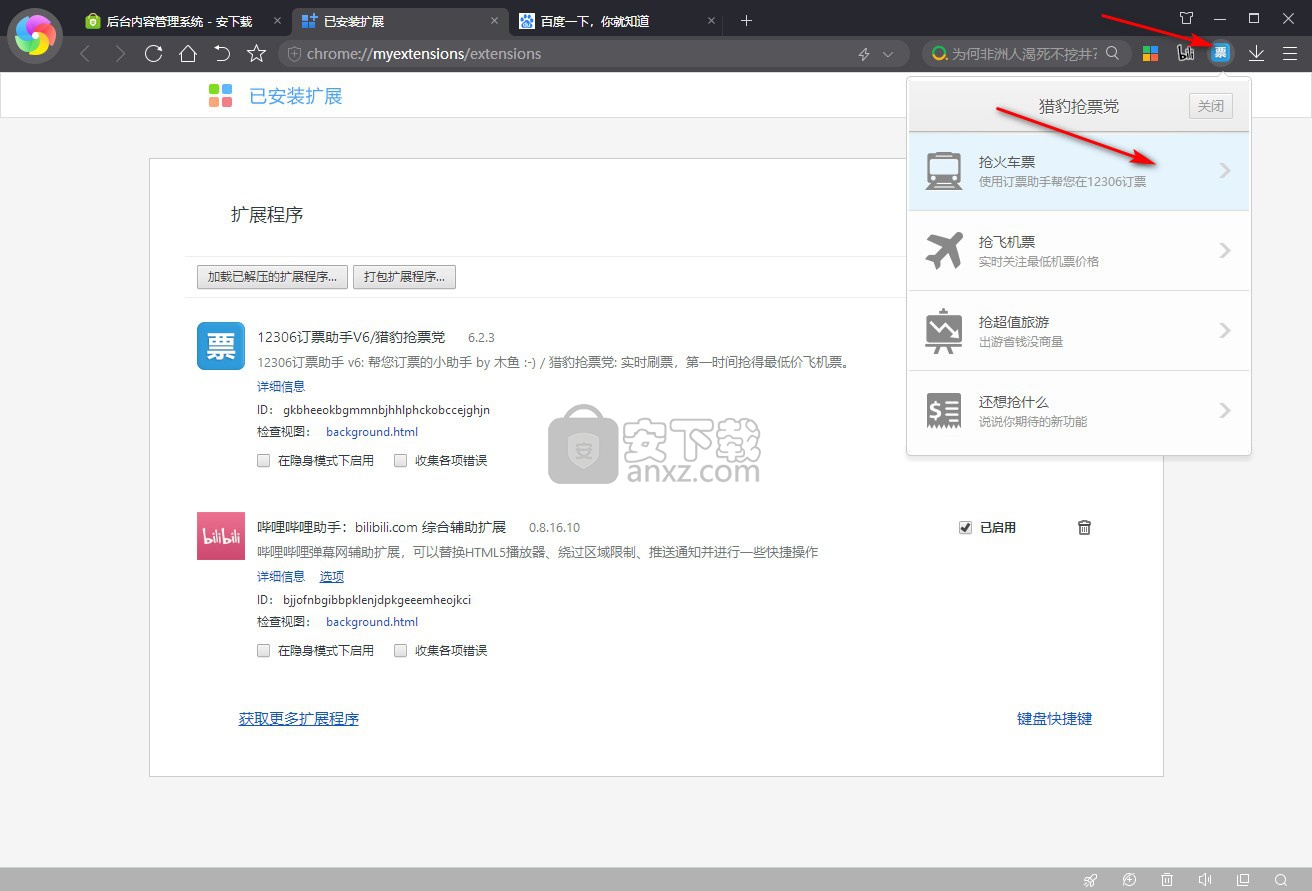The image size is (1312, 891).
Task: Switch to the 百度一下 tab
Action: (616, 20)
